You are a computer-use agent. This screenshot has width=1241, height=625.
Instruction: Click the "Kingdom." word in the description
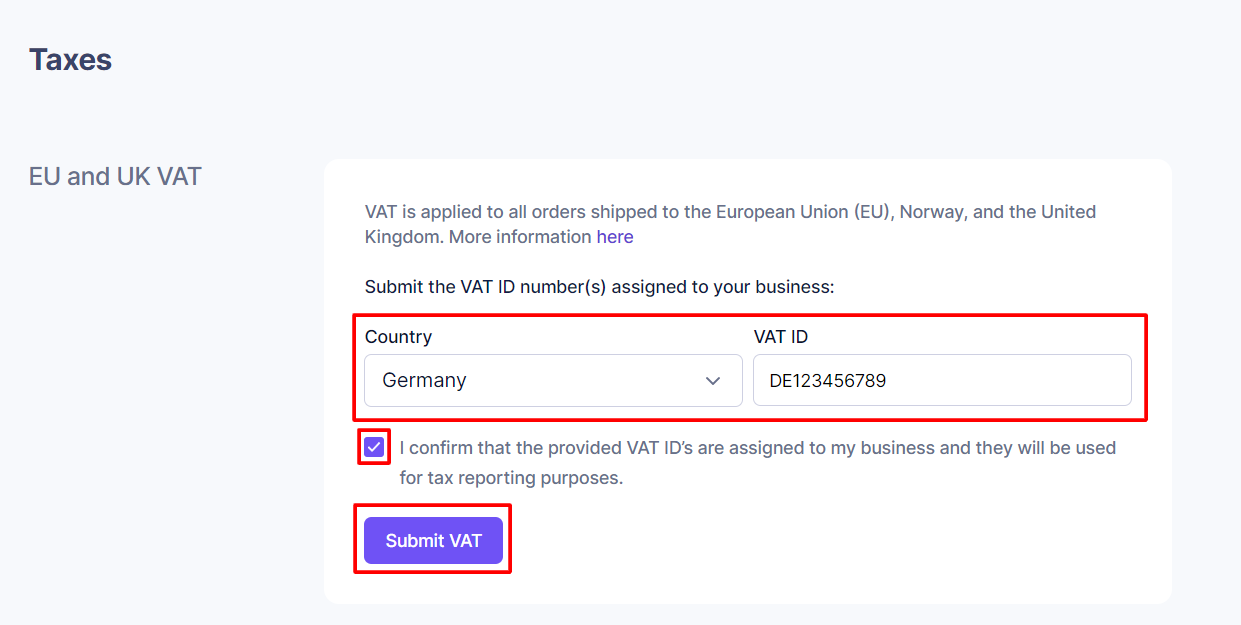pos(404,237)
